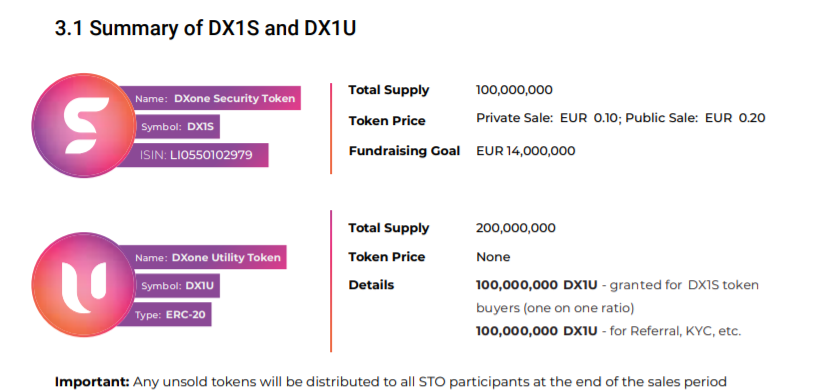The image size is (824, 390).
Task: Click the 100,000,000 total supply value
Action: pos(514,90)
